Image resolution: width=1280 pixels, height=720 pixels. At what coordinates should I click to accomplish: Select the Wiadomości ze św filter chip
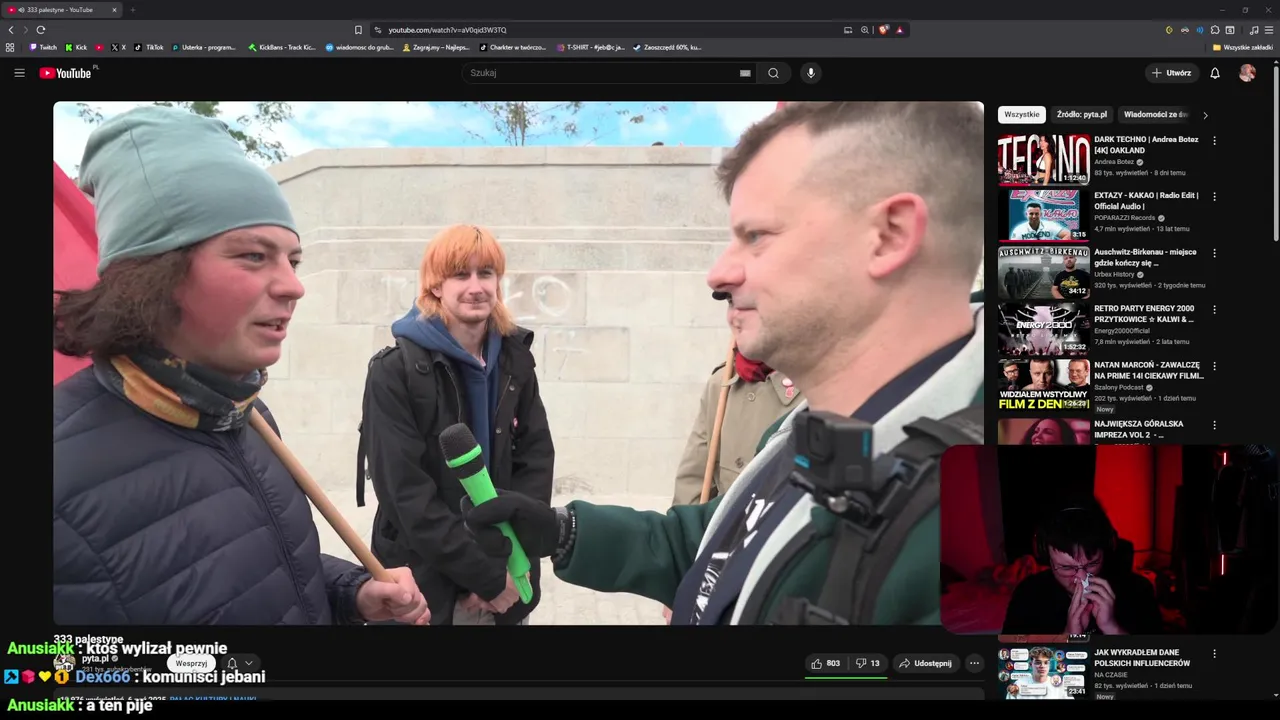click(1156, 115)
